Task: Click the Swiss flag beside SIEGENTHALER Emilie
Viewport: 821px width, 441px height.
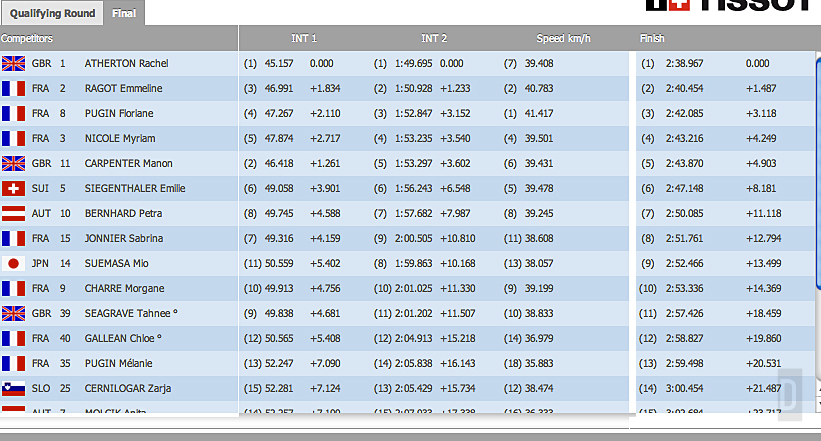Action: (14, 188)
